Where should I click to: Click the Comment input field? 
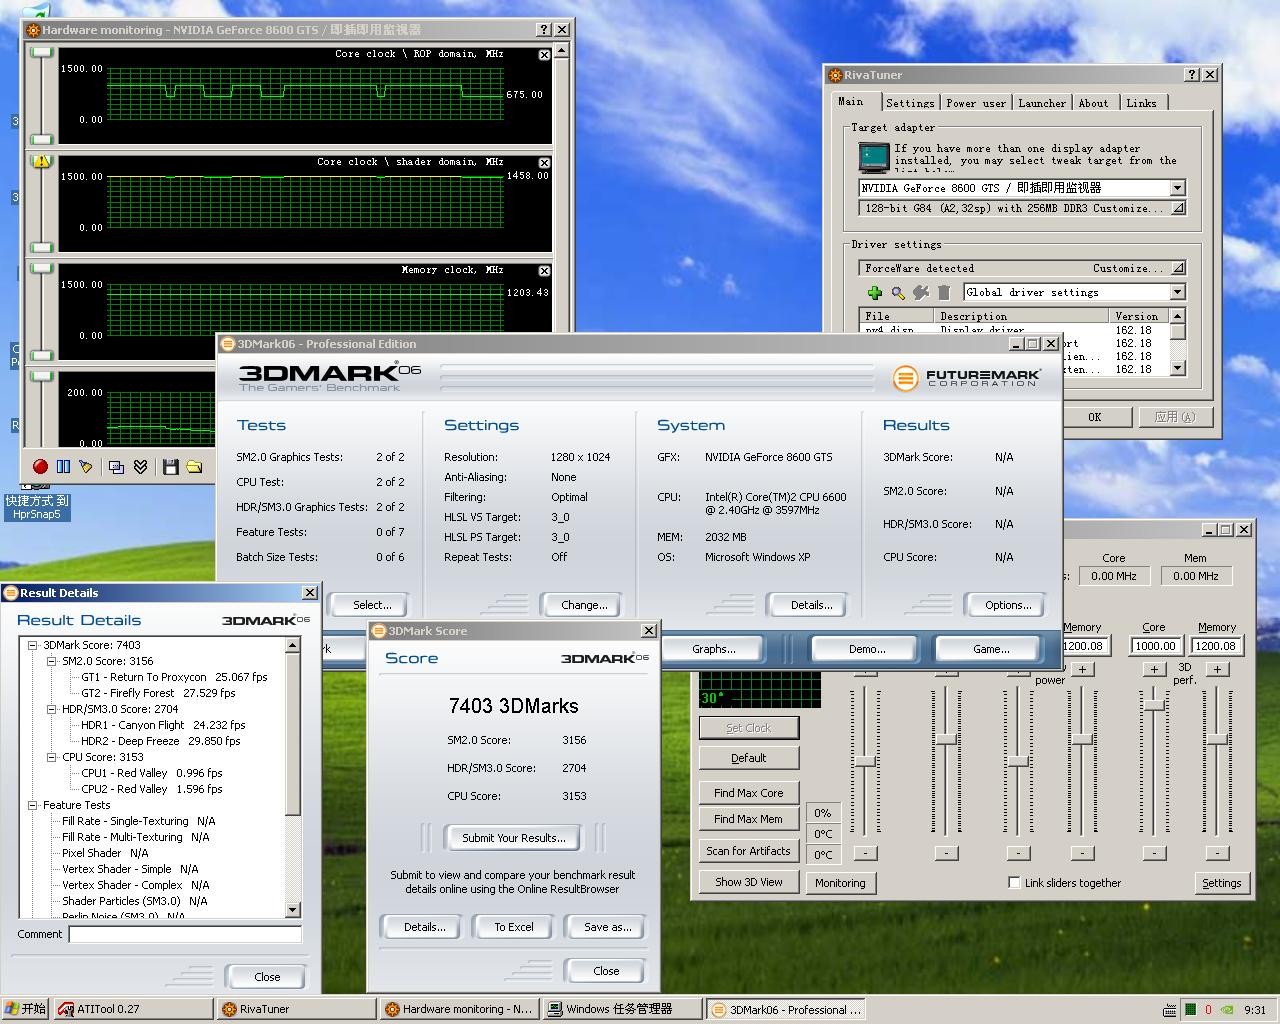point(185,934)
